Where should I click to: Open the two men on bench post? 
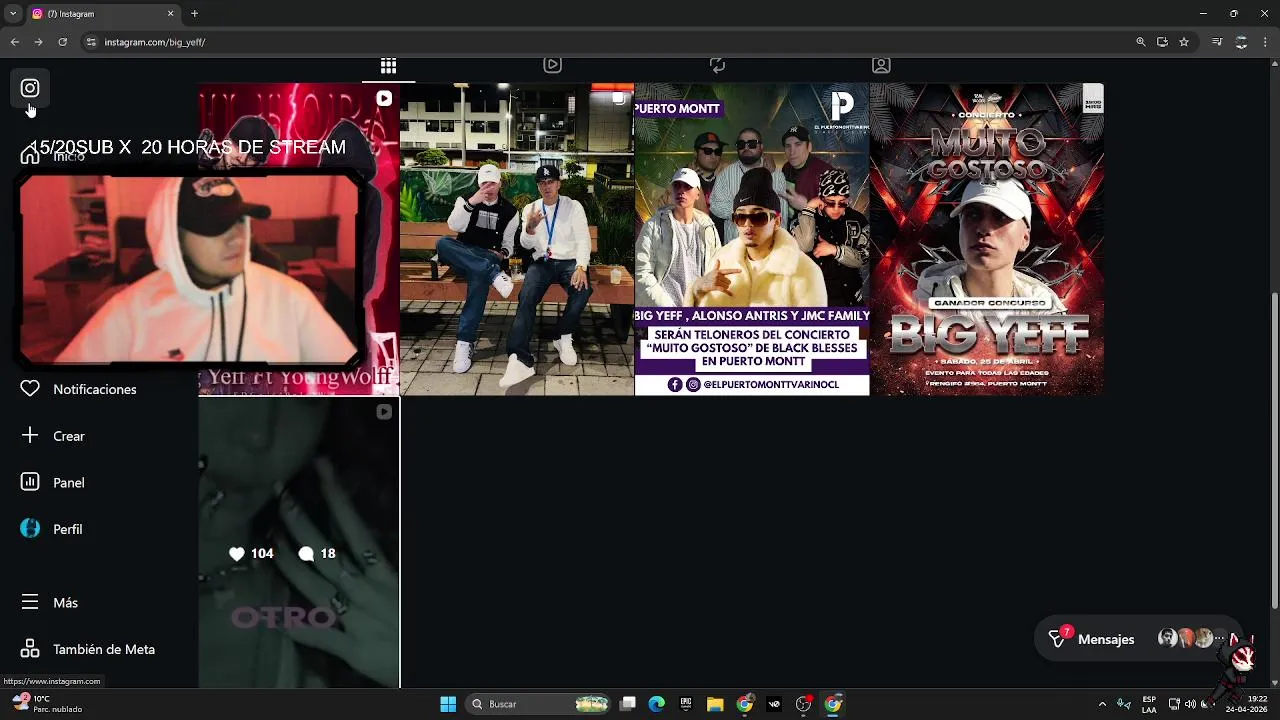pos(517,240)
